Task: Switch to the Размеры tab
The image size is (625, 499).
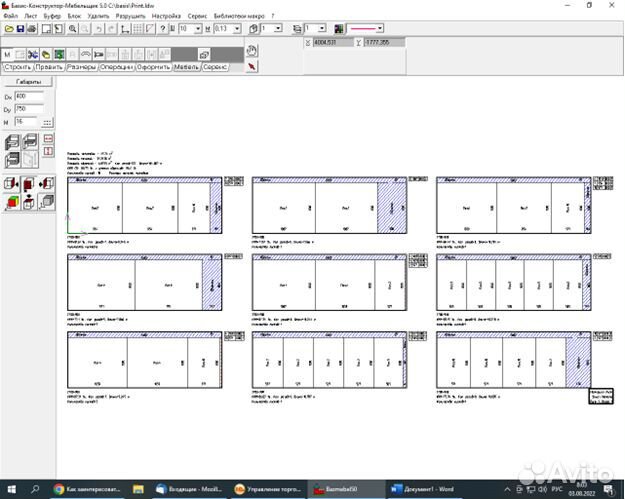Action: (81, 67)
